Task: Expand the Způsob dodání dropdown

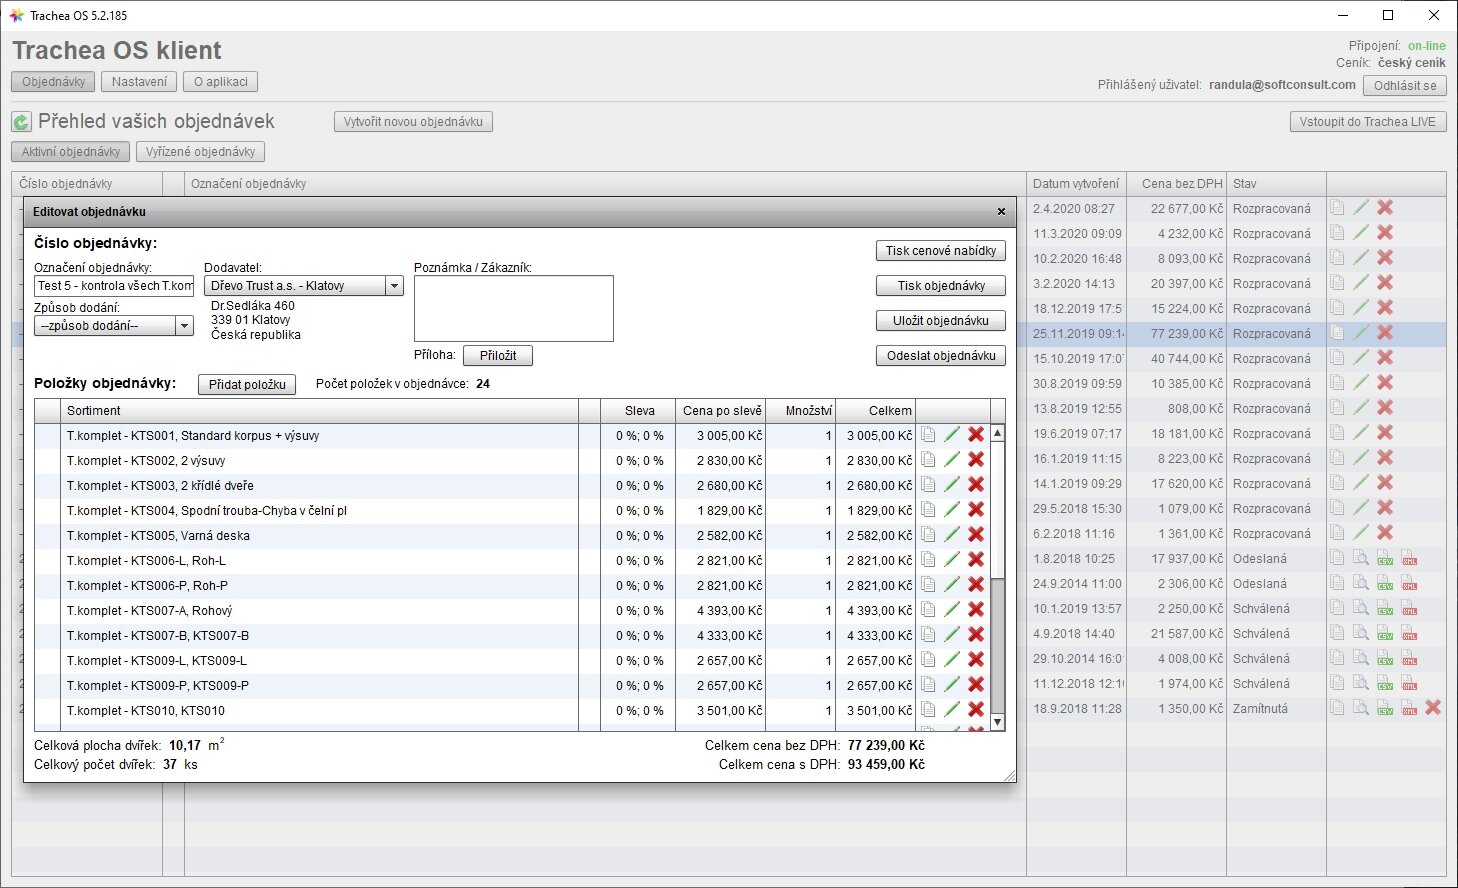Action: pos(184,326)
